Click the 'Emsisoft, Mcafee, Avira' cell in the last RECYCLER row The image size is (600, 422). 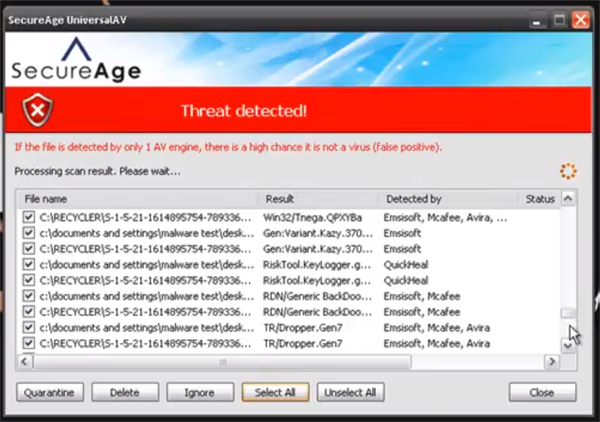pos(437,343)
